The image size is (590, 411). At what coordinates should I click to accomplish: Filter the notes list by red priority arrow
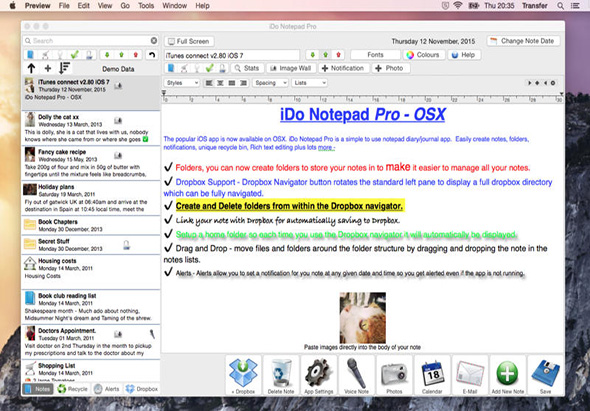coord(136,55)
